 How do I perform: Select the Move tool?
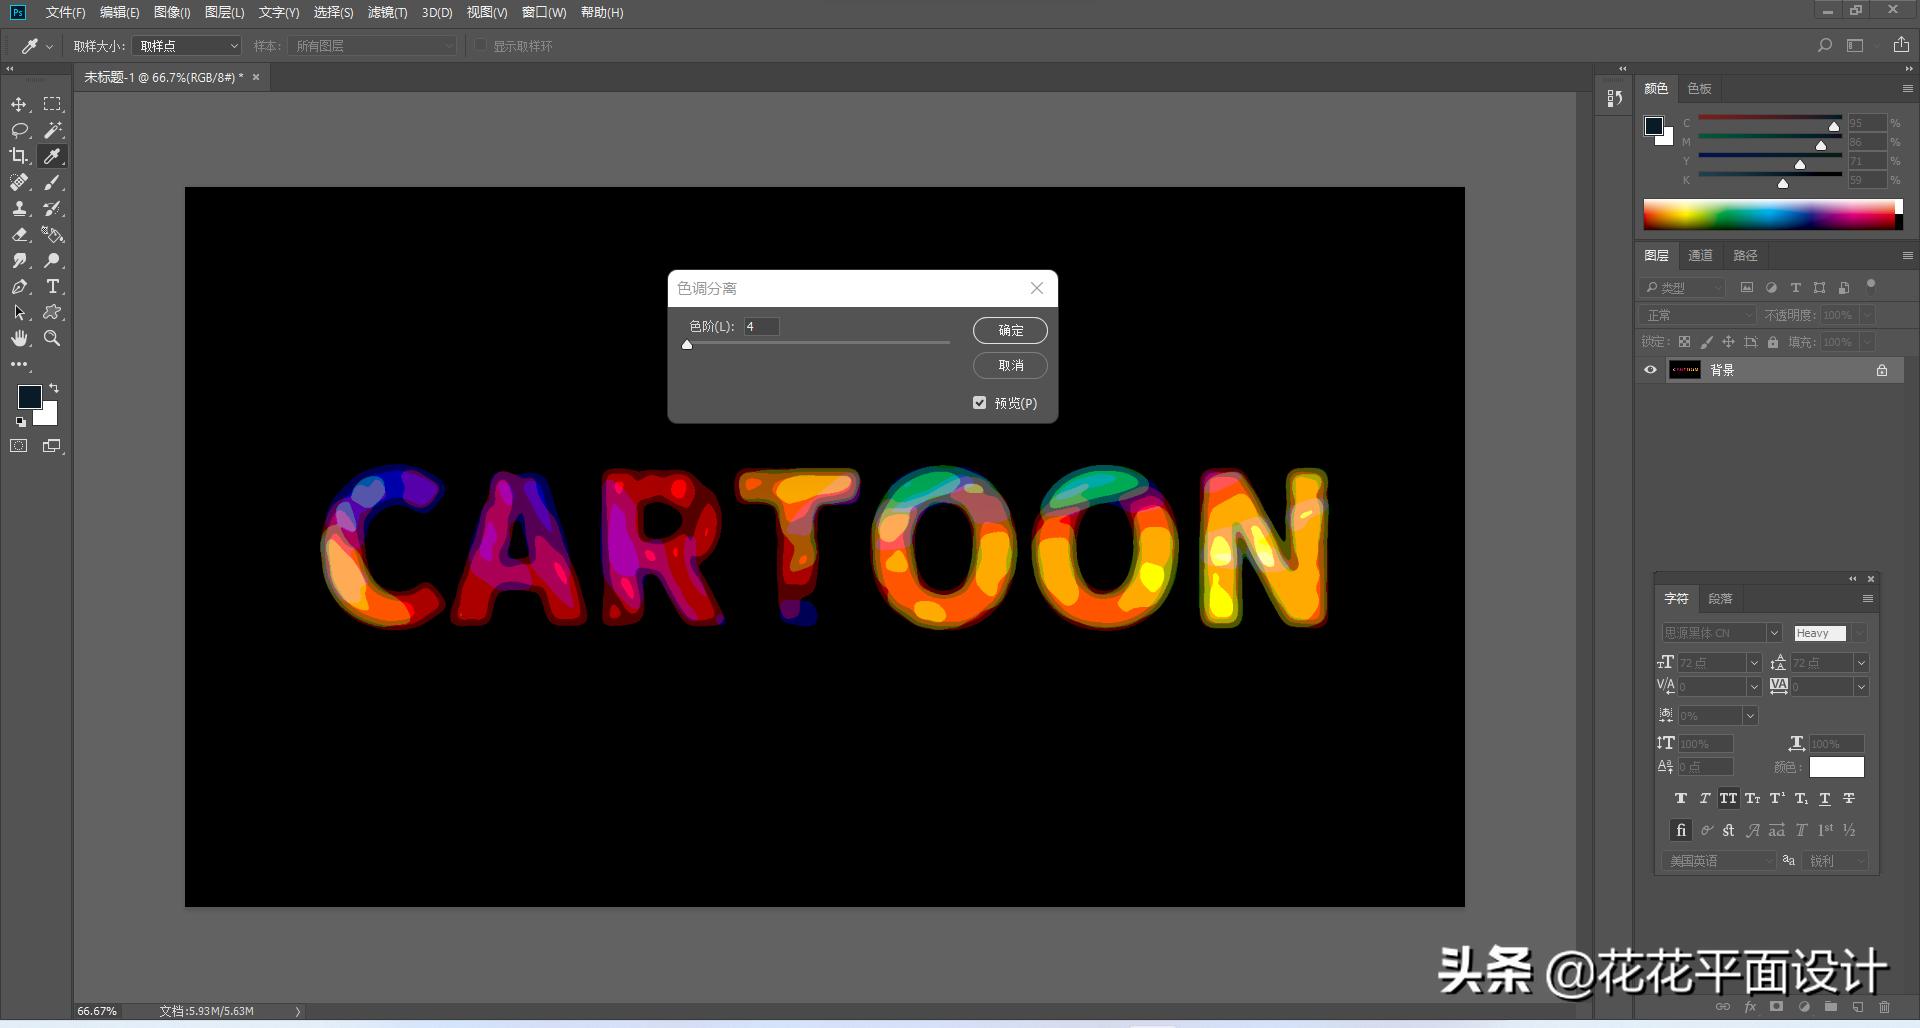(19, 105)
